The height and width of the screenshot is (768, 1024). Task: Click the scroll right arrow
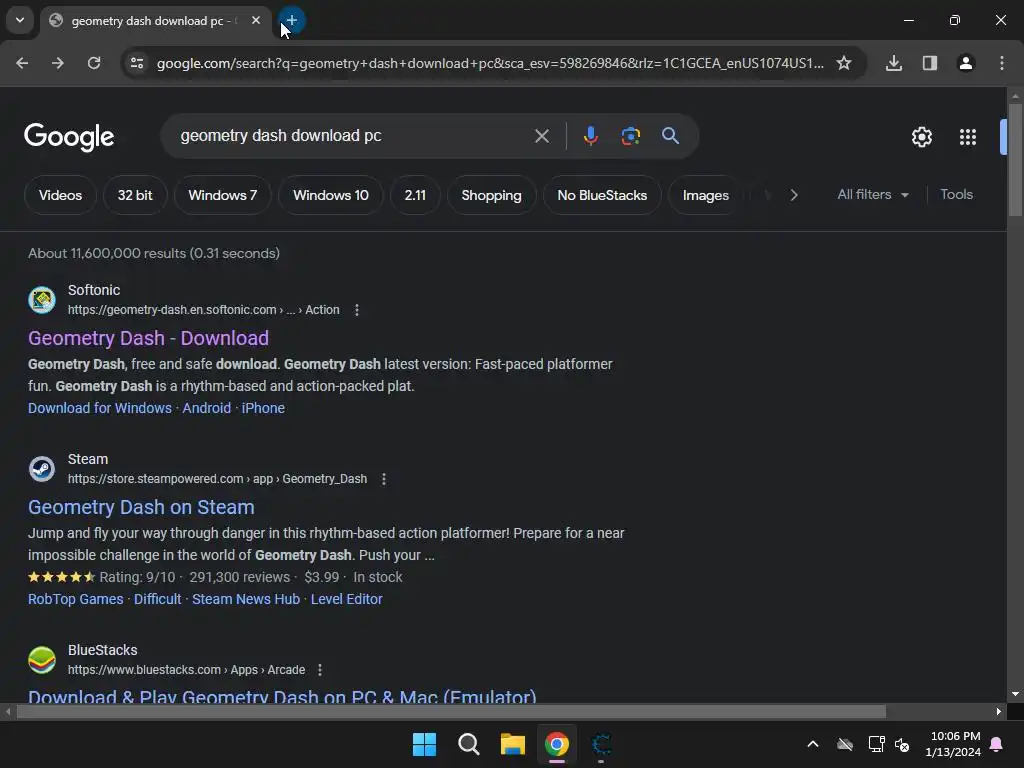999,711
